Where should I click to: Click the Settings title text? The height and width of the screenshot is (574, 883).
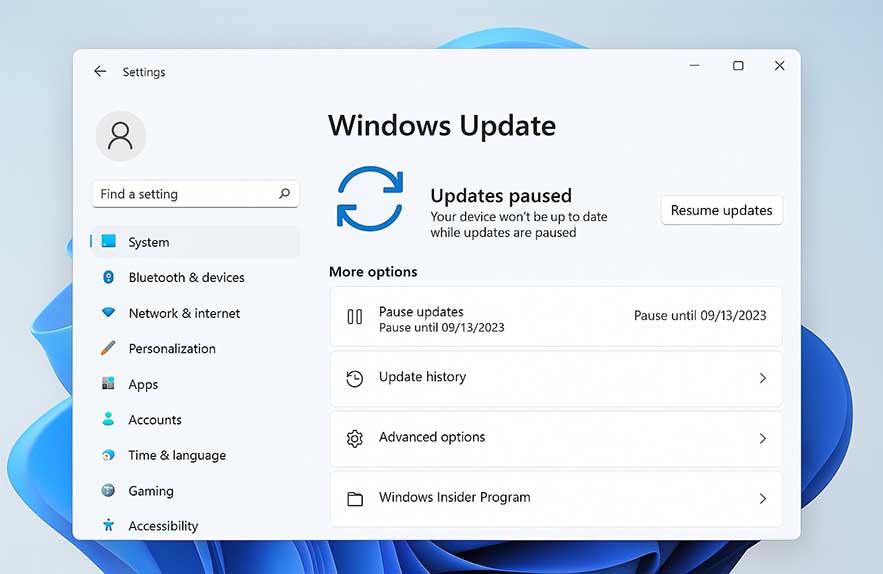(x=144, y=72)
